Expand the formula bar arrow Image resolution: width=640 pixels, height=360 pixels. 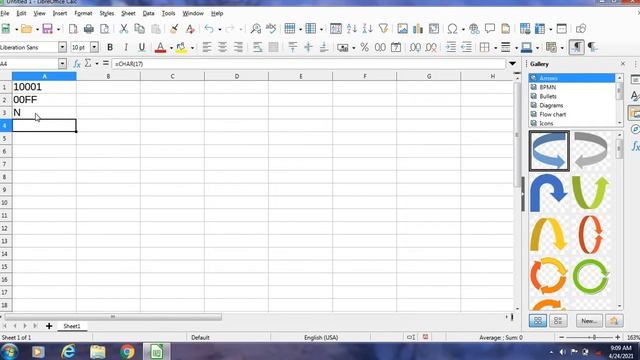pos(512,64)
